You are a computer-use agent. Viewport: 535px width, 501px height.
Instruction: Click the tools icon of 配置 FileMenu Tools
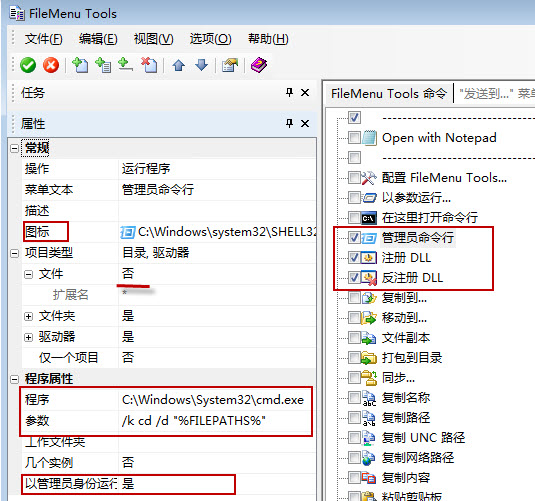coord(369,178)
